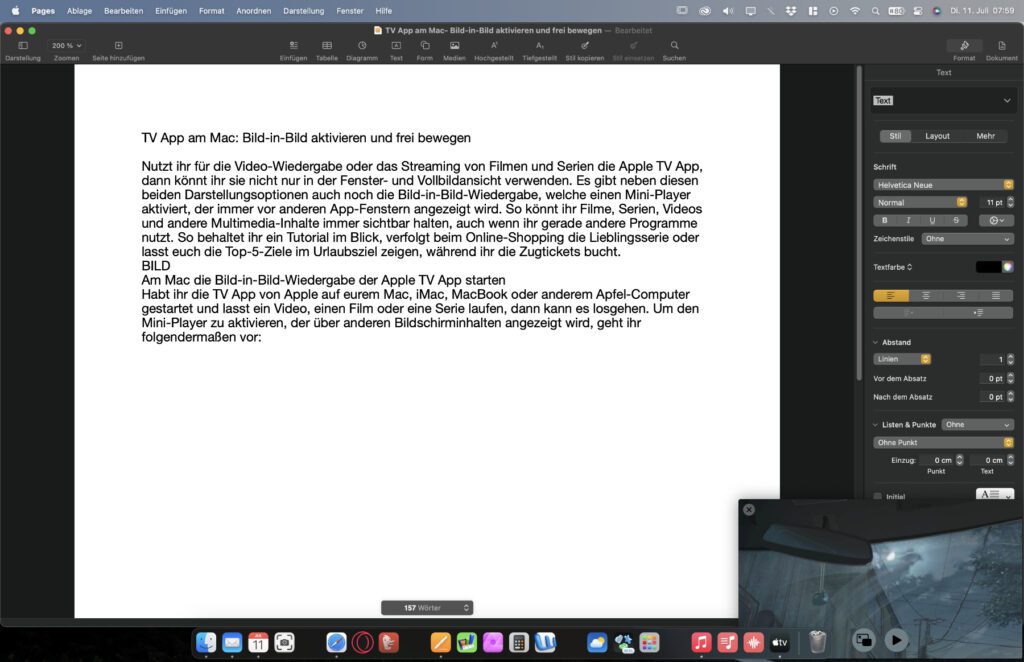Enable underline formatting
Image resolution: width=1024 pixels, height=662 pixels.
click(x=931, y=220)
